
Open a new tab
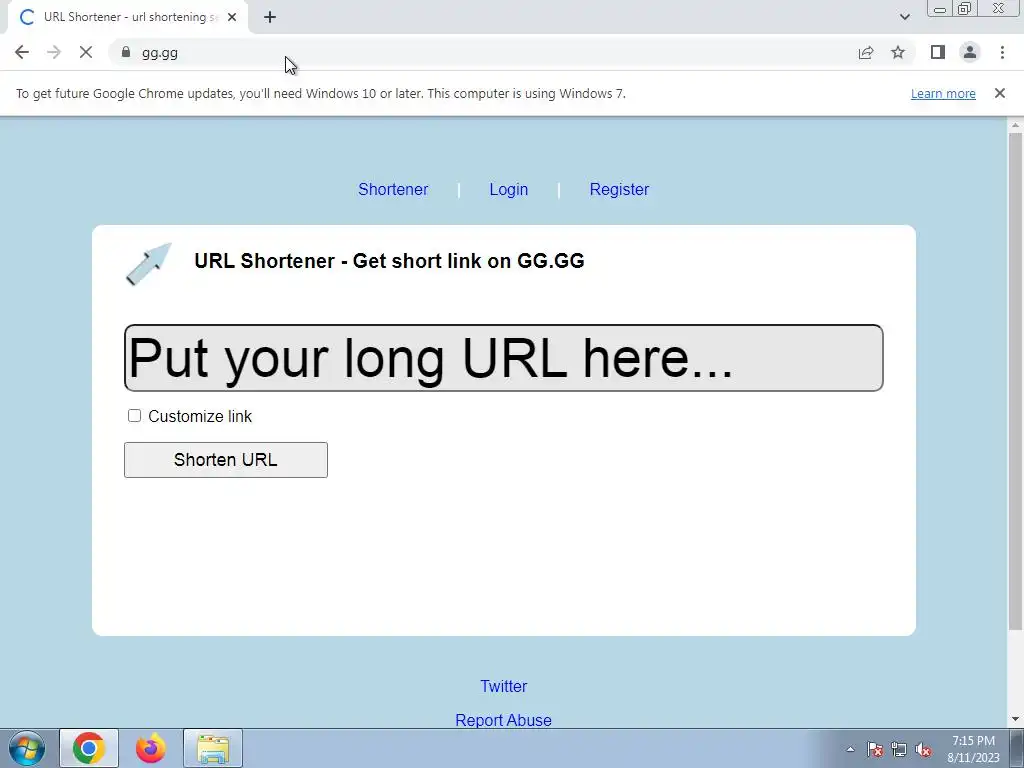[x=270, y=17]
